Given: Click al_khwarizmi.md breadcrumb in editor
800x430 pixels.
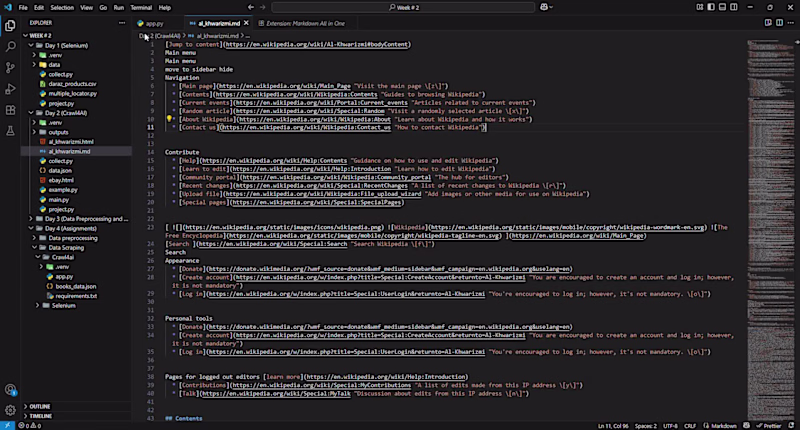Looking at the screenshot, I should pyautogui.click(x=217, y=36).
